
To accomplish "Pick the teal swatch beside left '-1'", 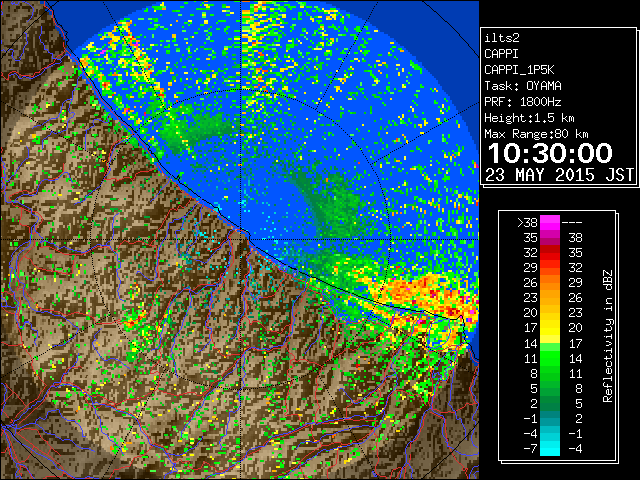I will (x=550, y=418).
